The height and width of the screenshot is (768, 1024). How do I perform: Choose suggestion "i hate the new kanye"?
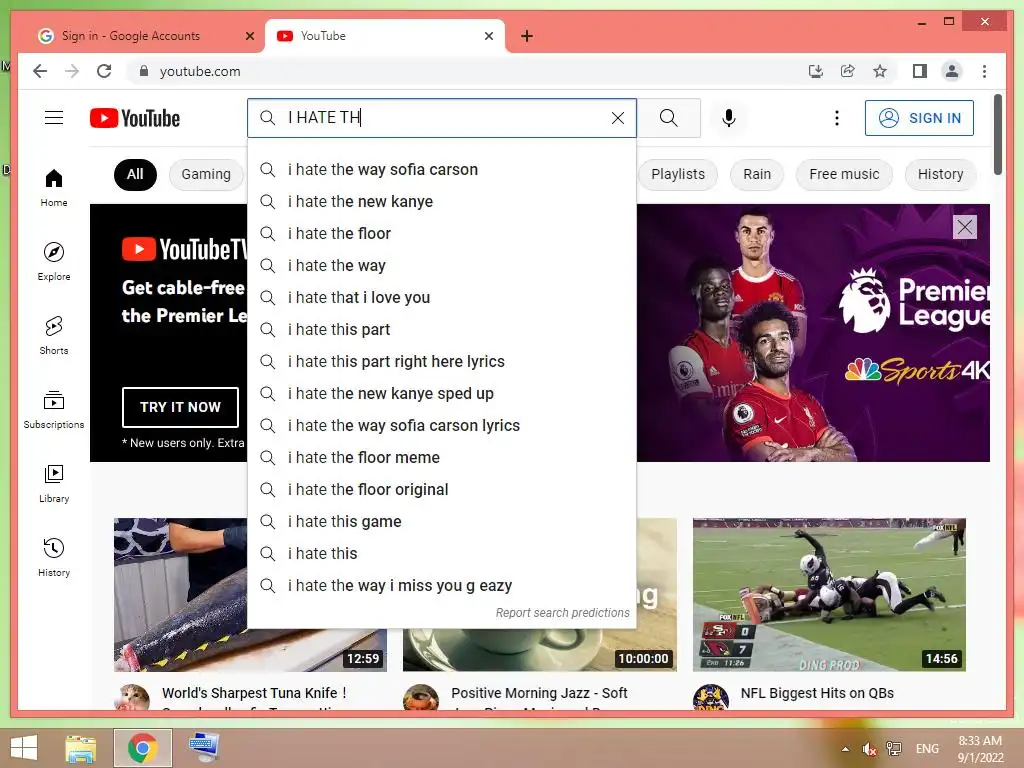pyautogui.click(x=441, y=202)
